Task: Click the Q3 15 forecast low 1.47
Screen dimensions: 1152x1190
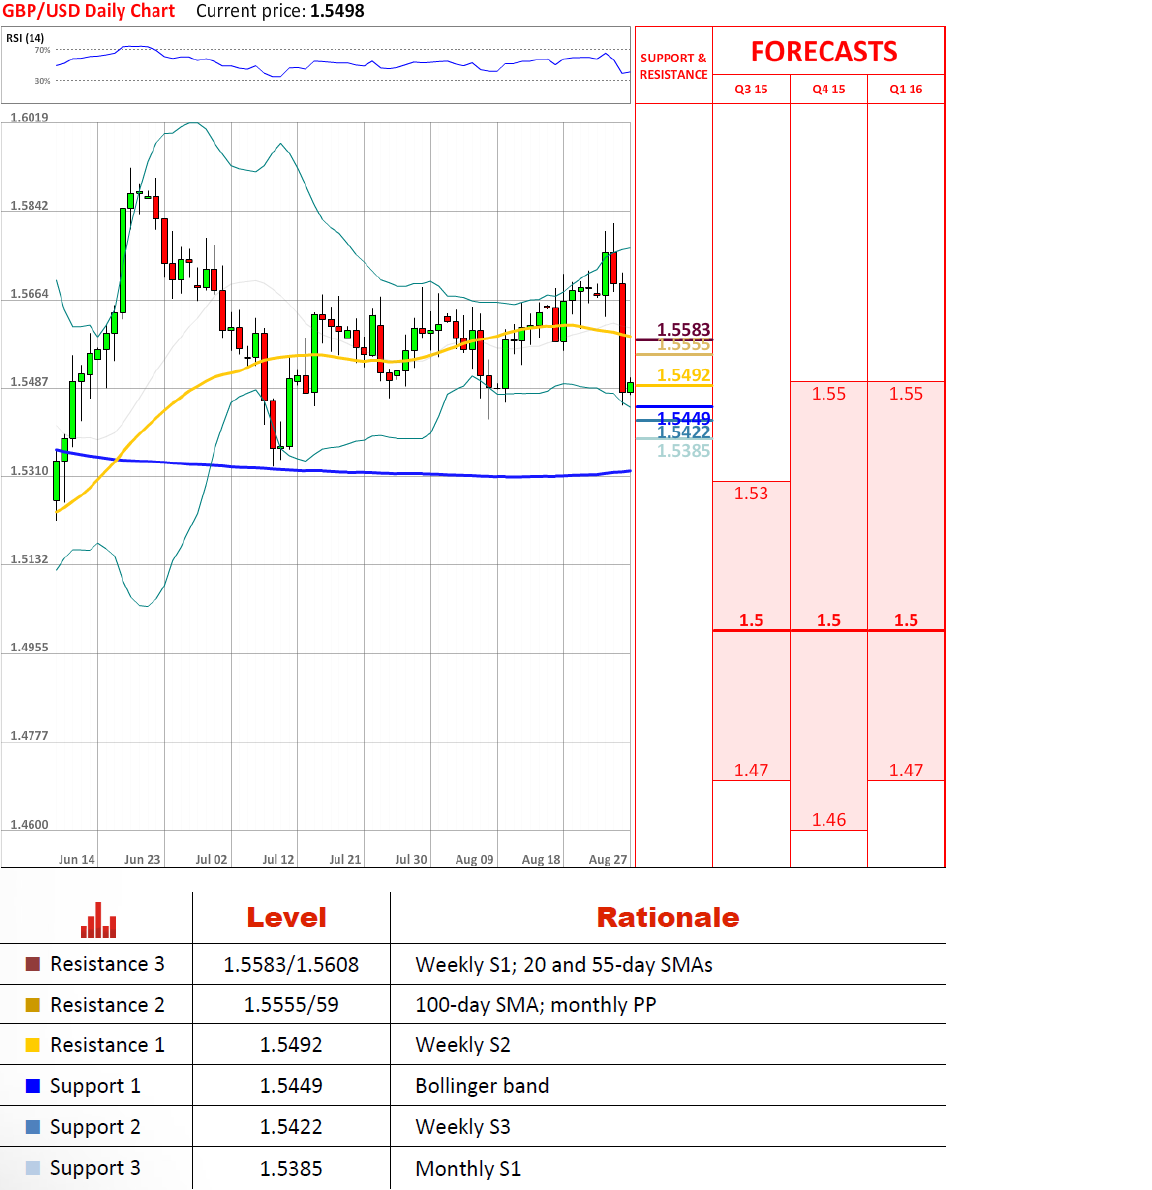Action: 751,770
